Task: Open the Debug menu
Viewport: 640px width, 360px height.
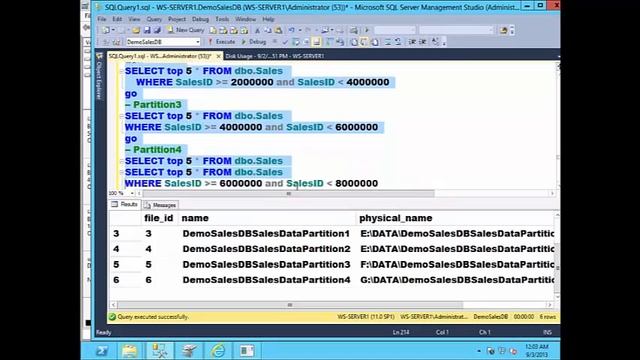Action: point(200,19)
